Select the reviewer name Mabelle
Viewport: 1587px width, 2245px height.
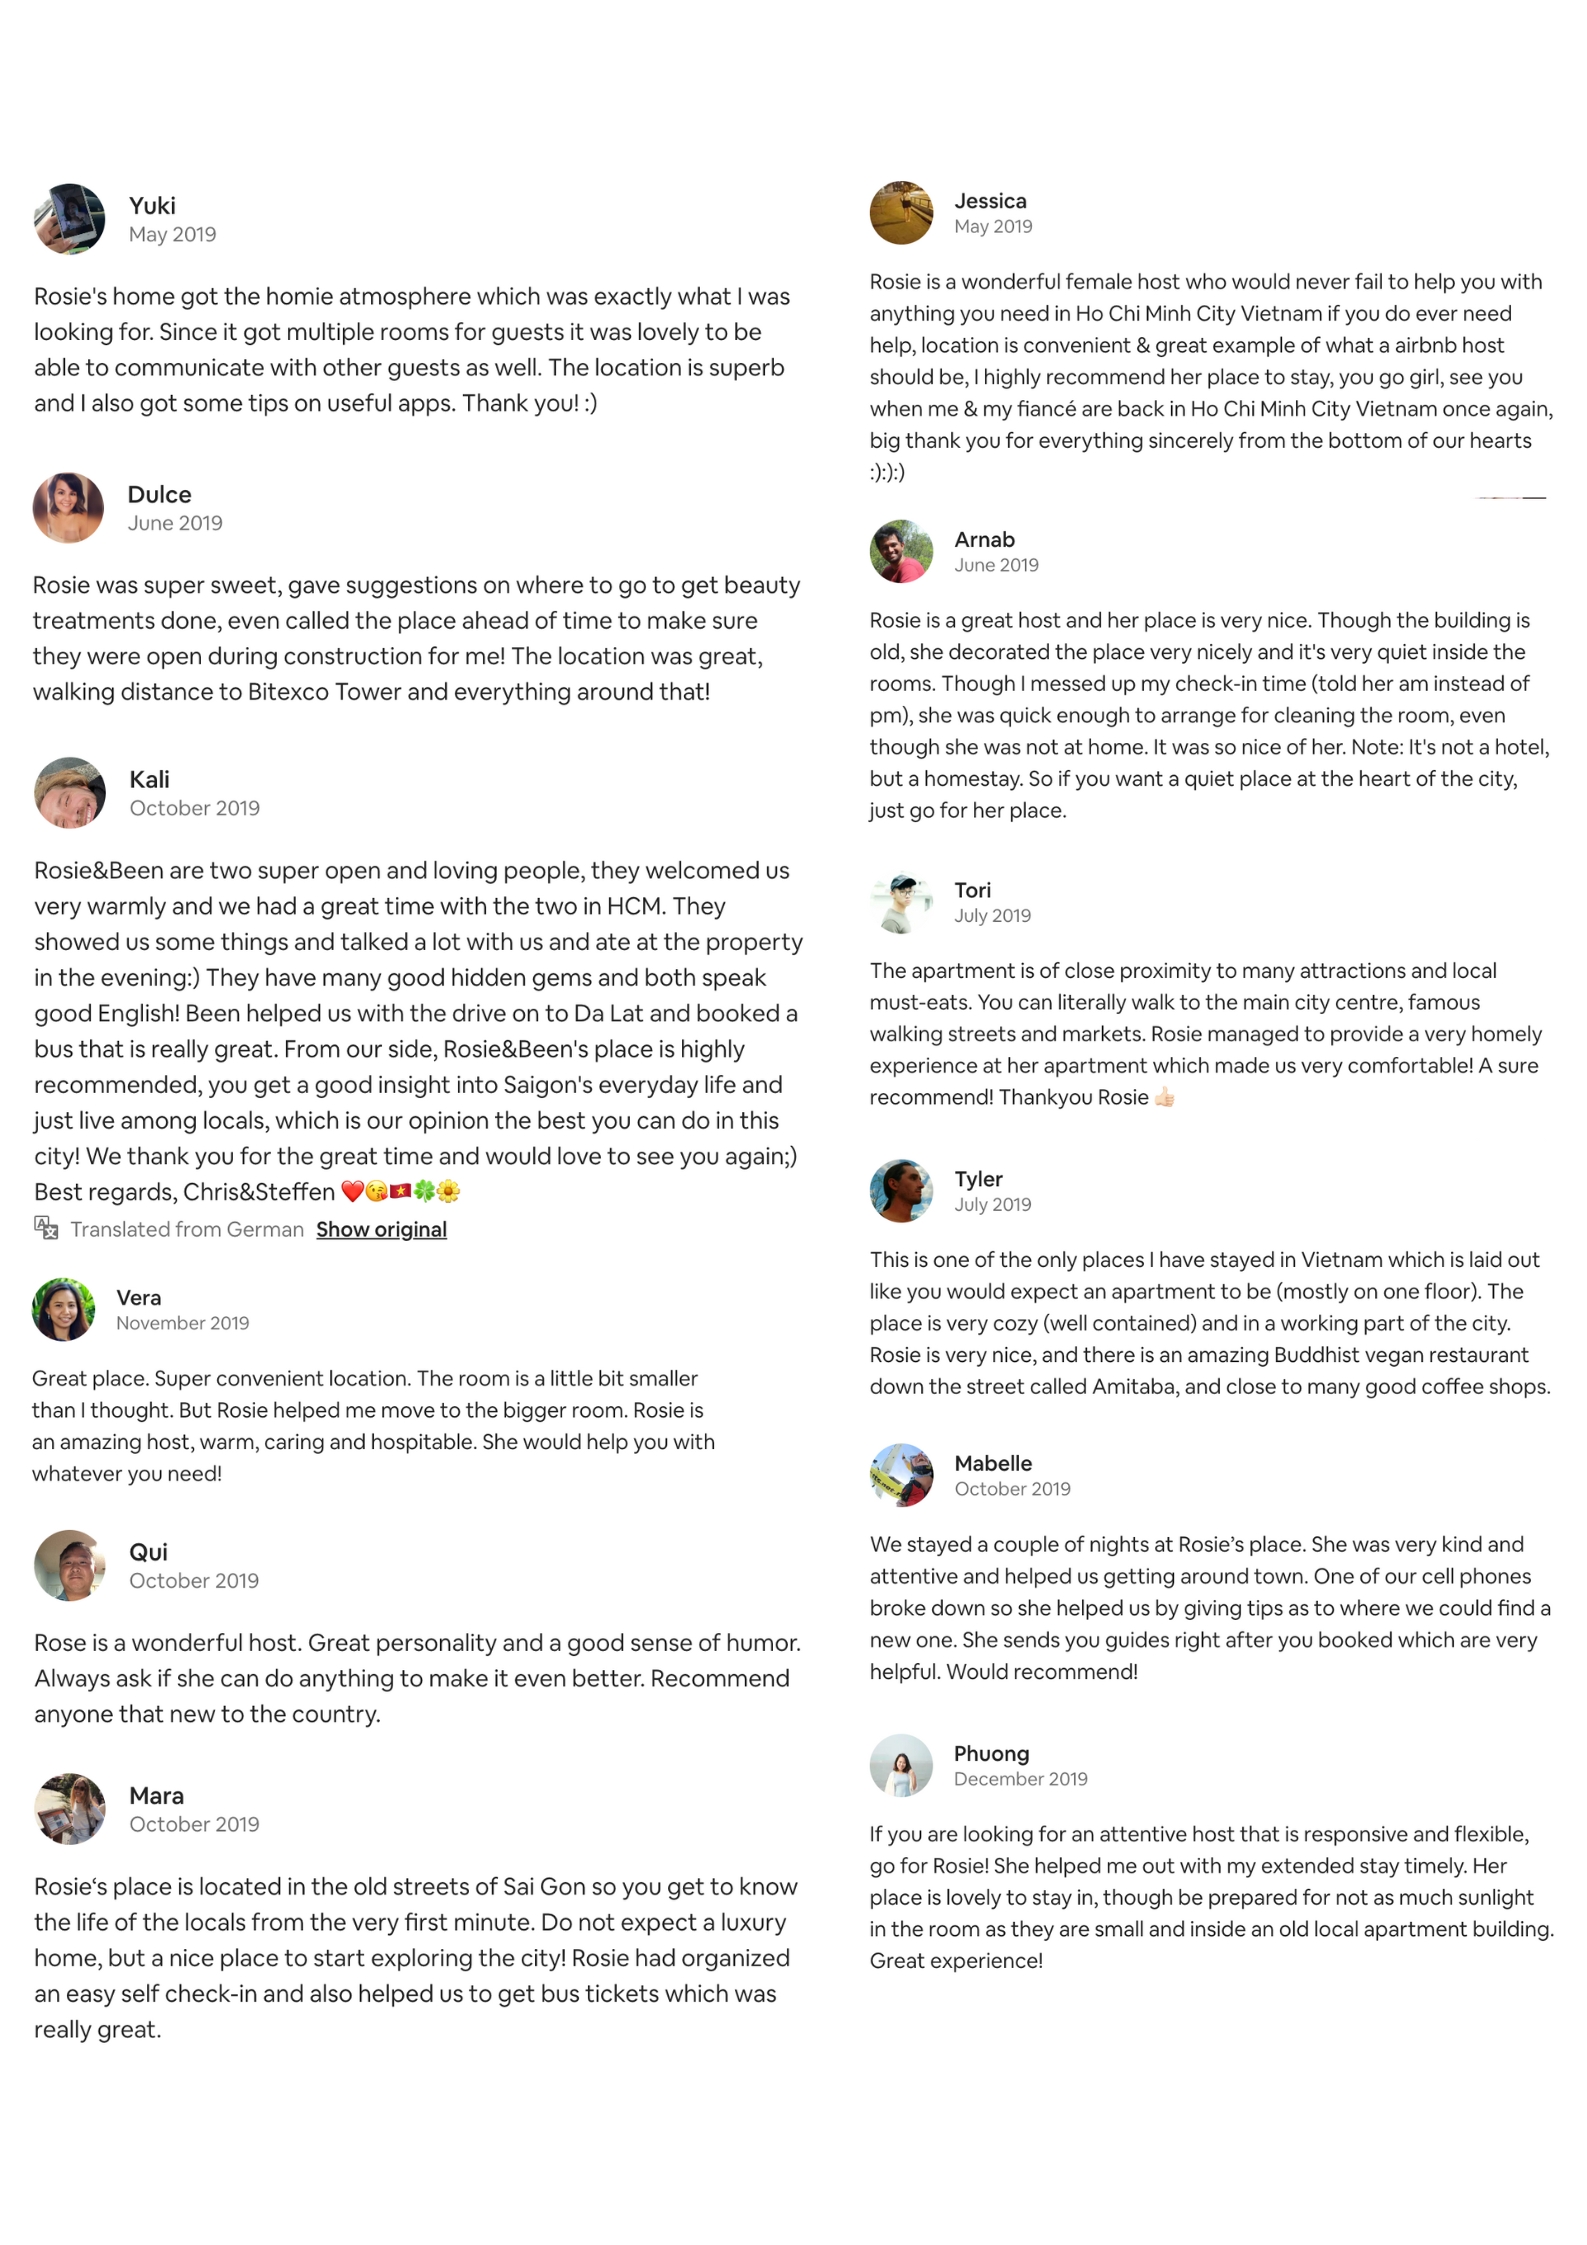pyautogui.click(x=992, y=1463)
